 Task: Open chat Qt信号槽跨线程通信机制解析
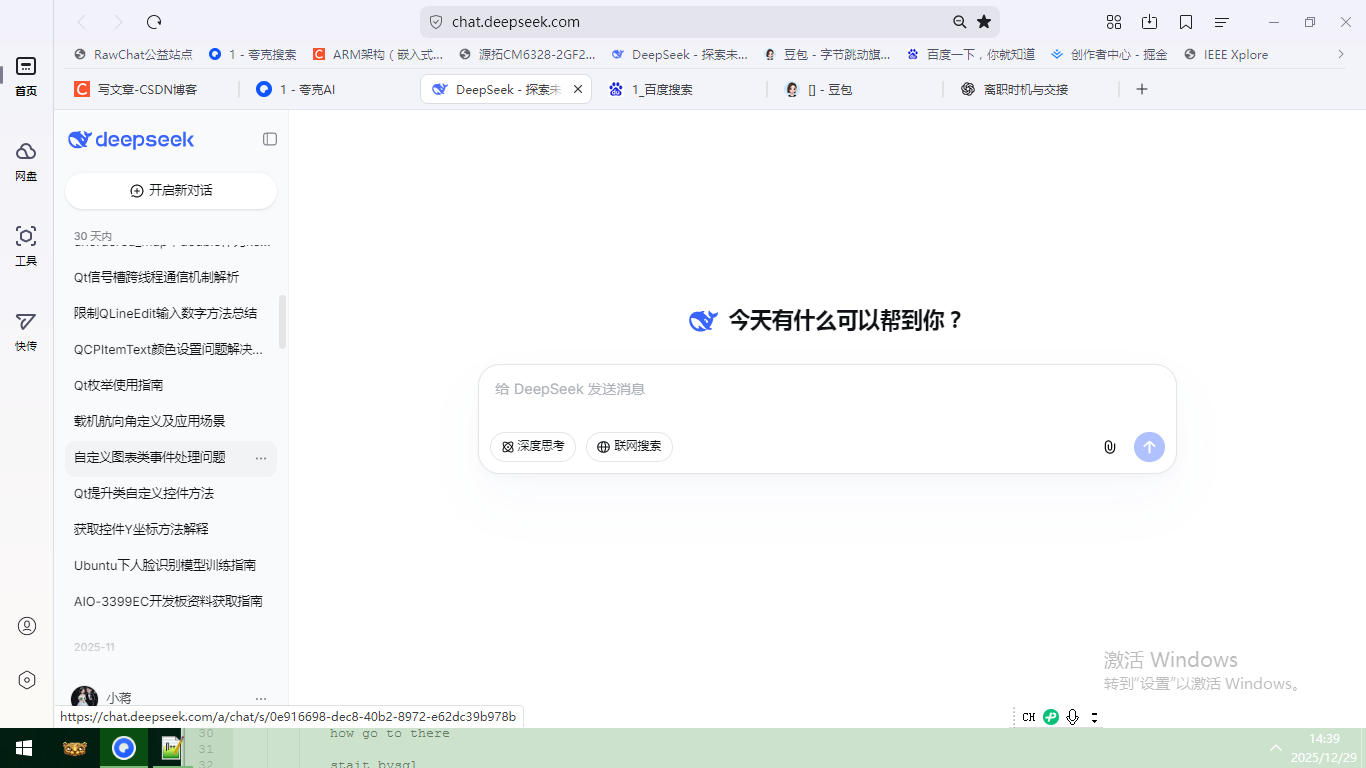coord(171,277)
